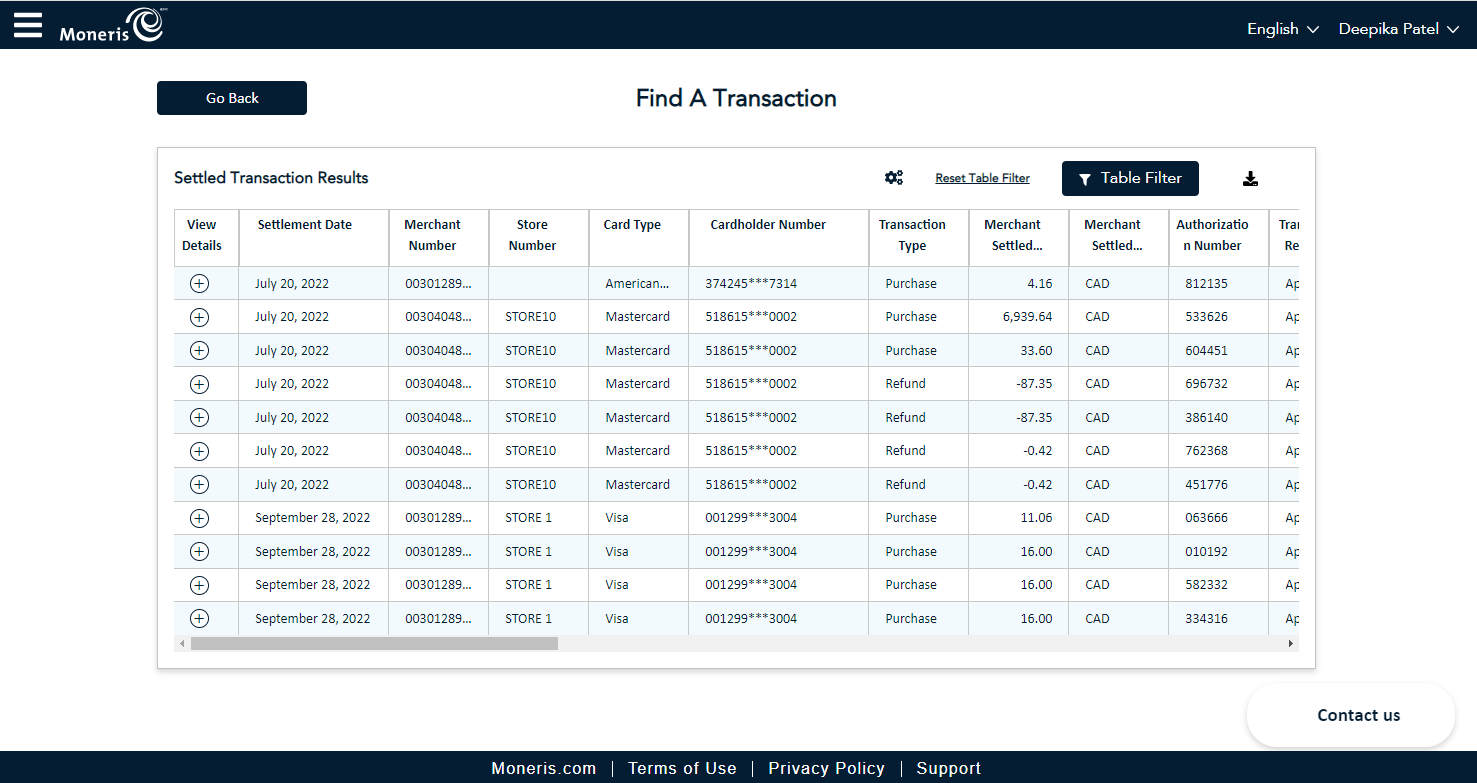Click the Moneris logo
This screenshot has width=1477, height=783.
111,25
